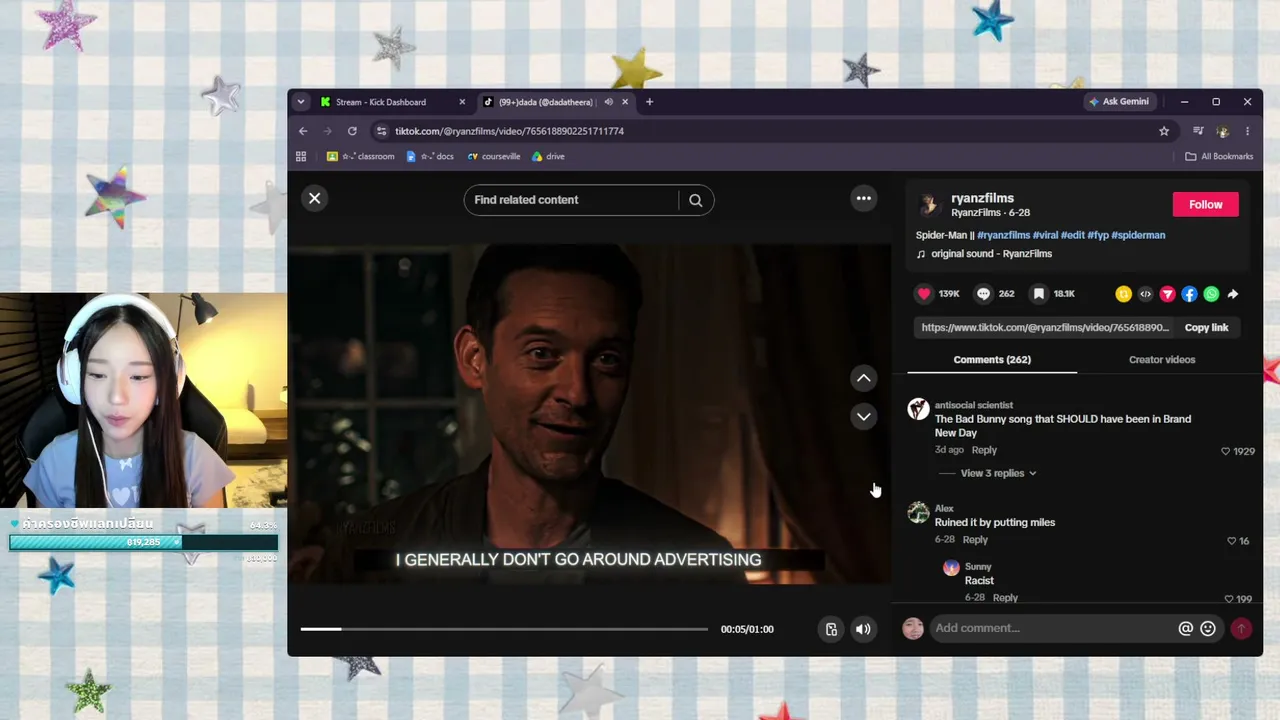The width and height of the screenshot is (1280, 720).
Task: Click the search magnifier beside Find related content
Action: click(x=696, y=200)
